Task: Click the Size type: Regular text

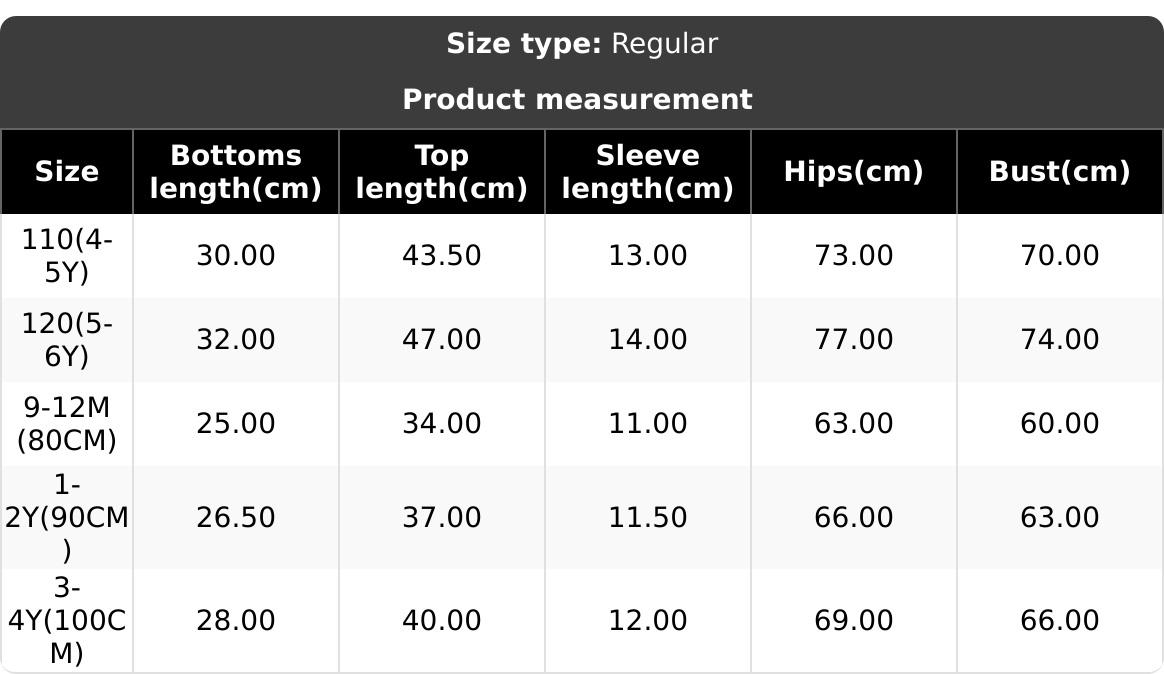Action: (581, 43)
